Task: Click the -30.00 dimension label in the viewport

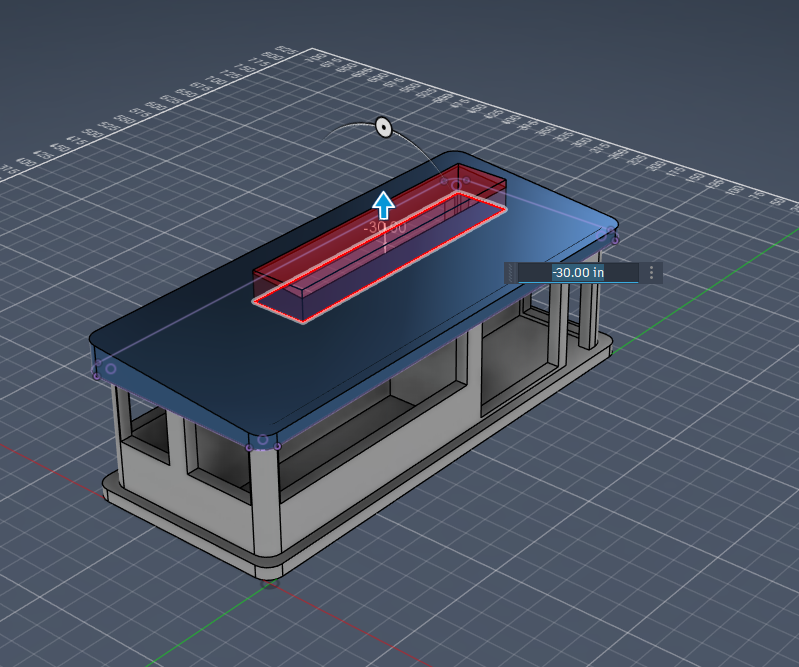Action: click(385, 227)
